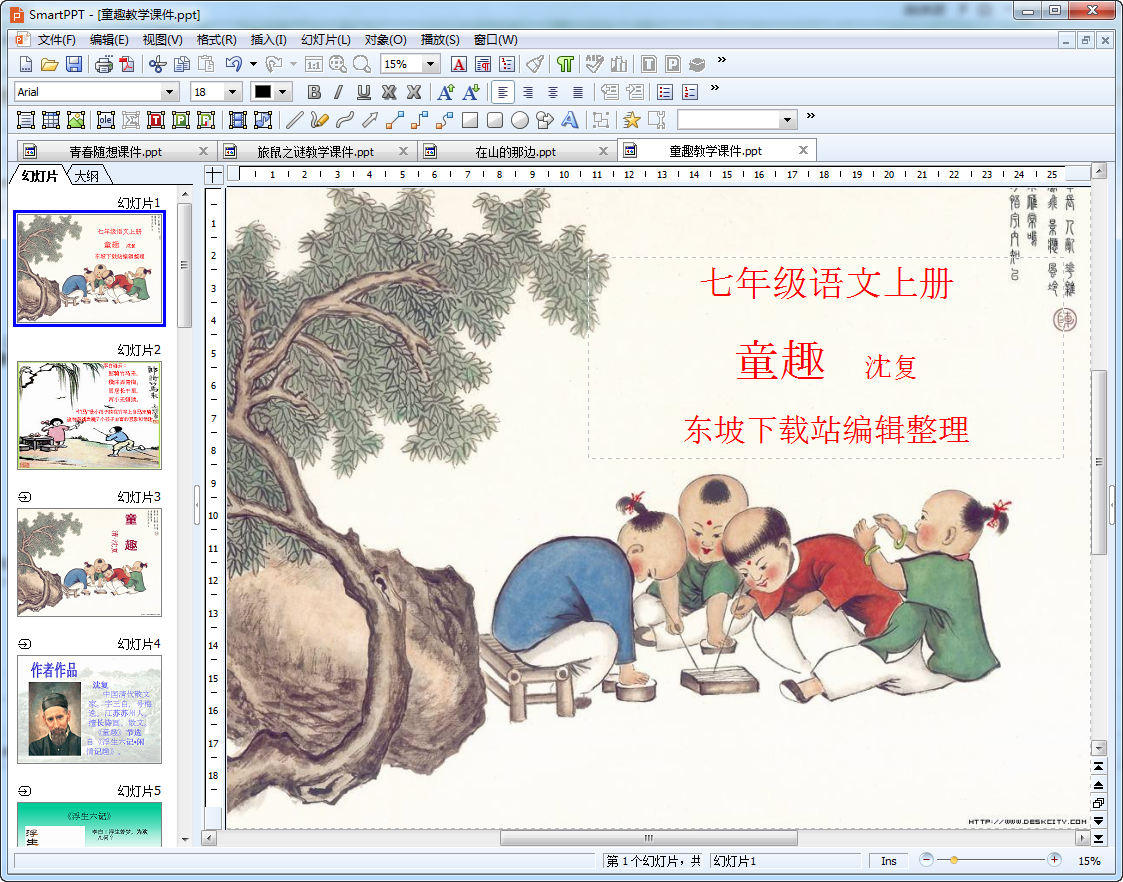
Task: Open a file with the folder icon
Action: point(49,64)
